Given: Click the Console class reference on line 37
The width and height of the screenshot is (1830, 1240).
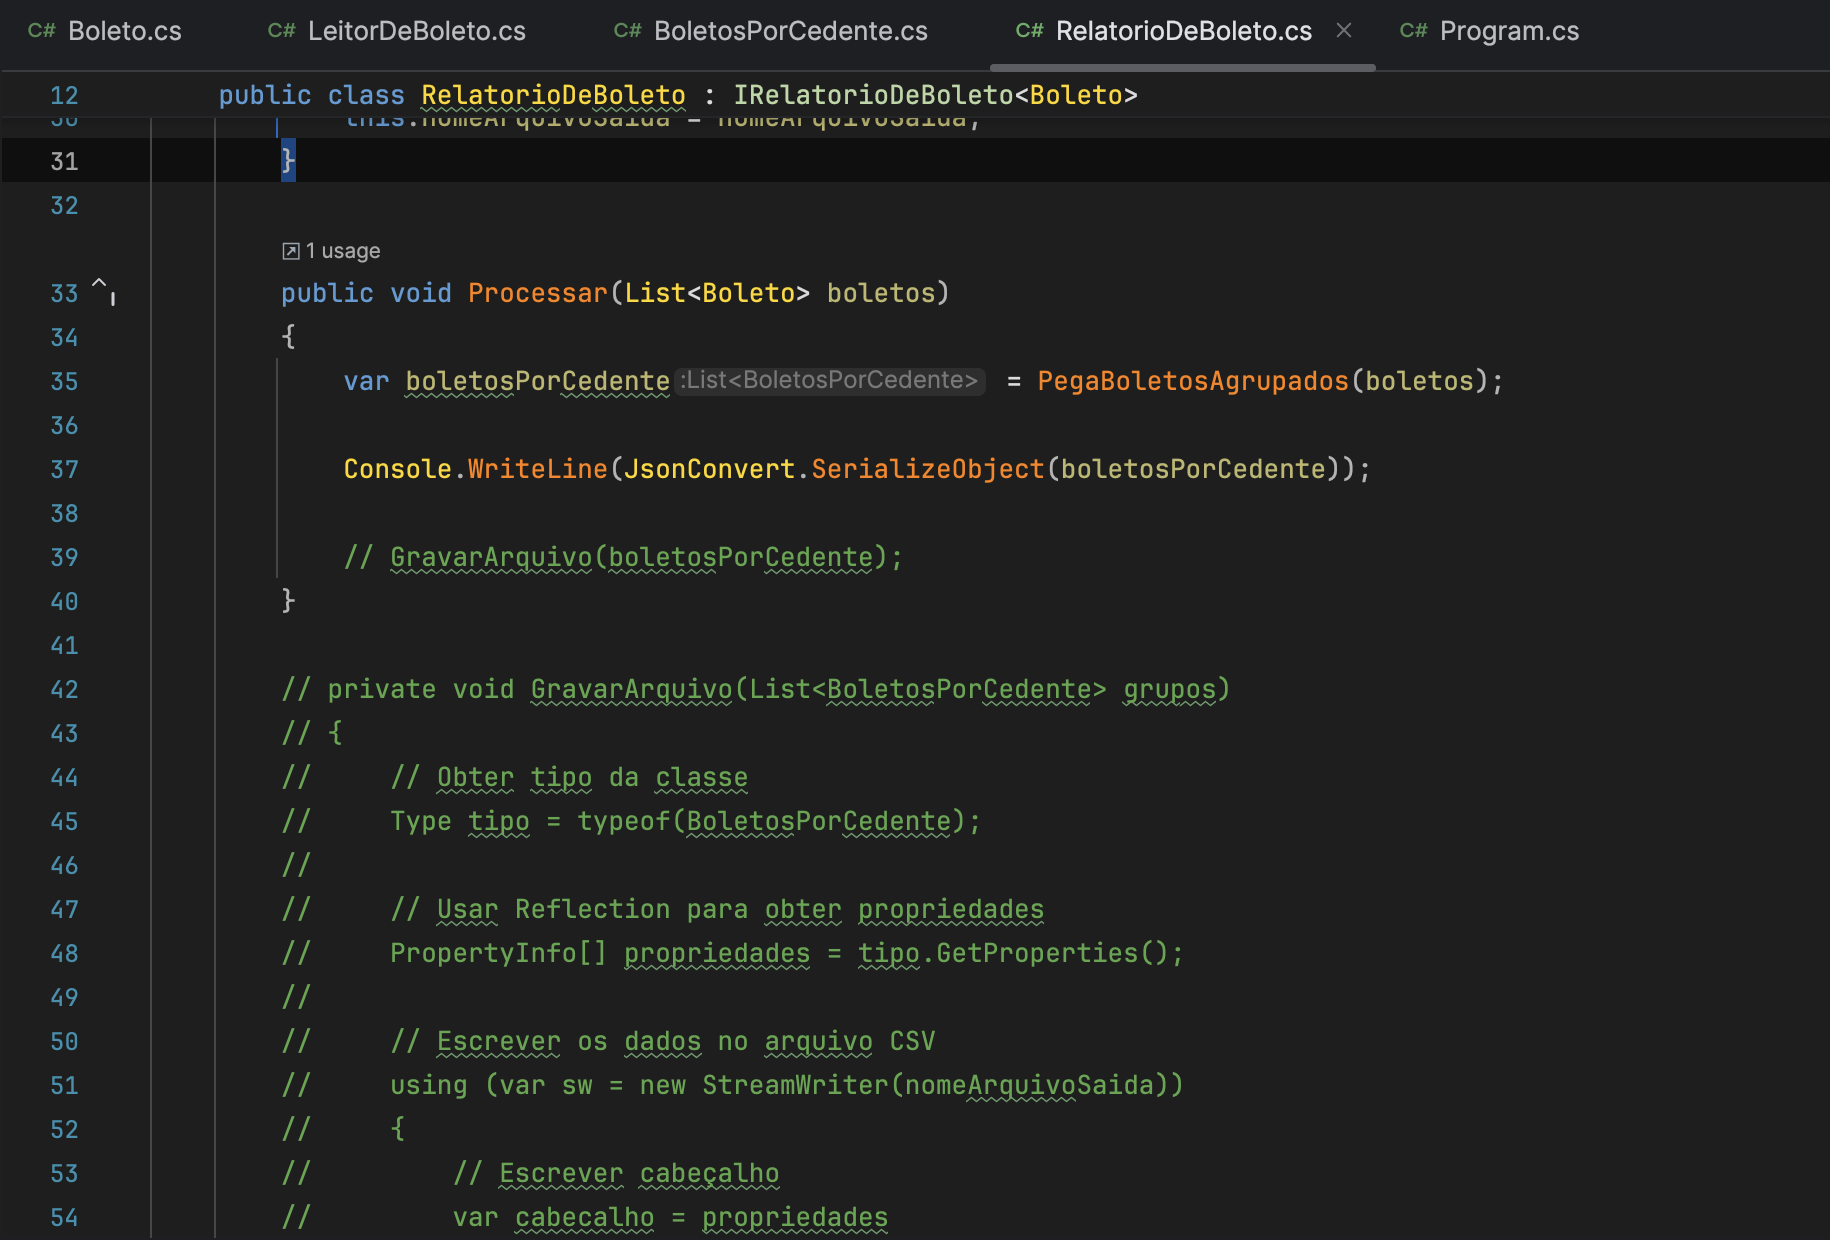Looking at the screenshot, I should (x=397, y=469).
